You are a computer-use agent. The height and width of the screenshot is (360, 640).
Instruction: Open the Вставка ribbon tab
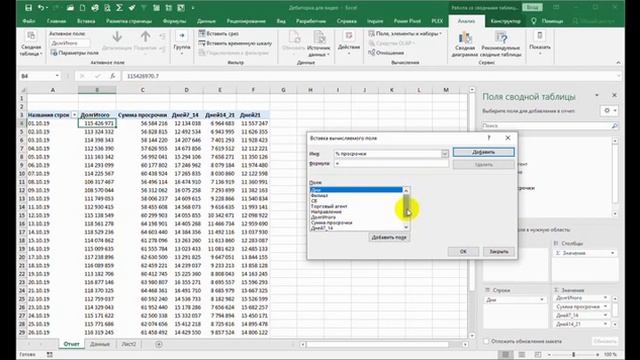pos(86,21)
